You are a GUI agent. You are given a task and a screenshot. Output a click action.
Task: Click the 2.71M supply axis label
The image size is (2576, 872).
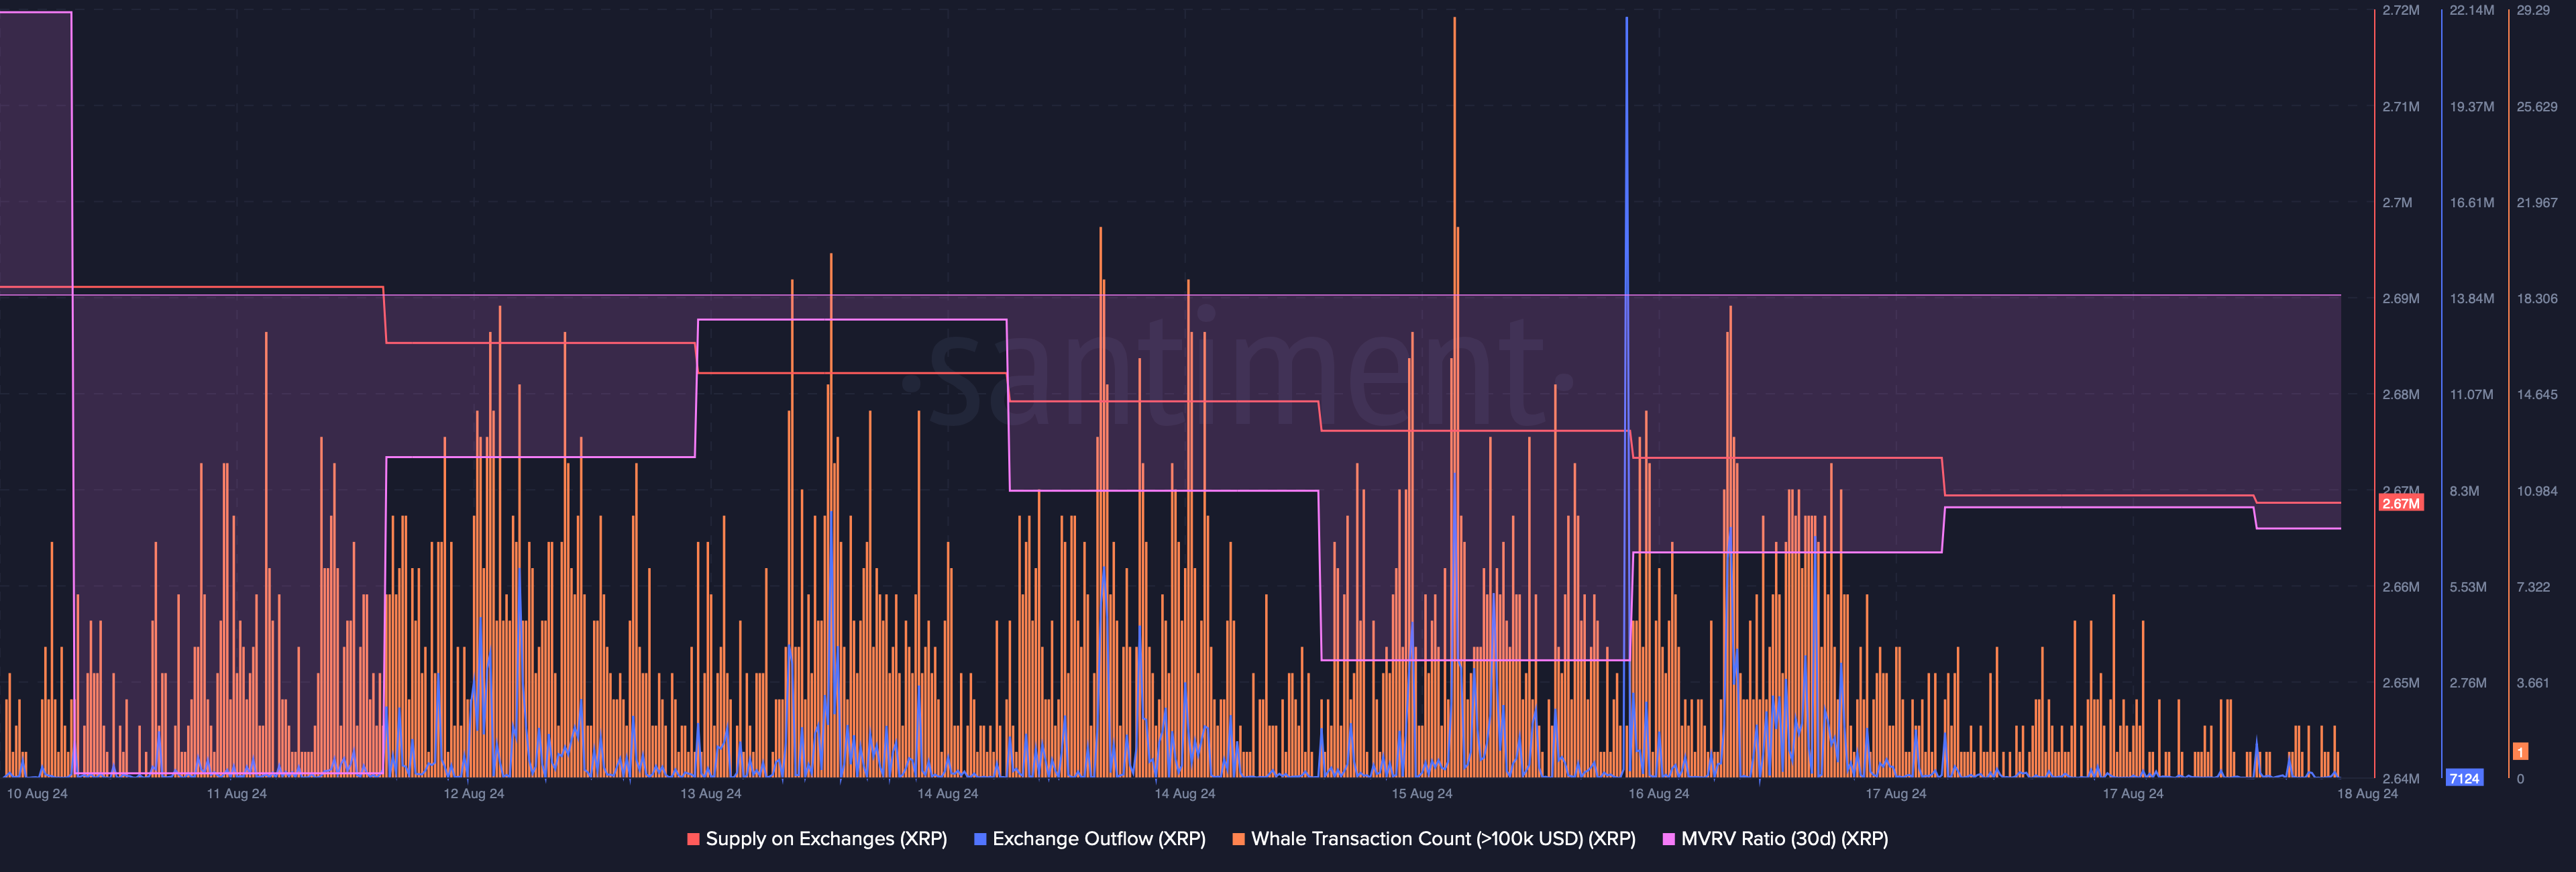pos(2401,107)
